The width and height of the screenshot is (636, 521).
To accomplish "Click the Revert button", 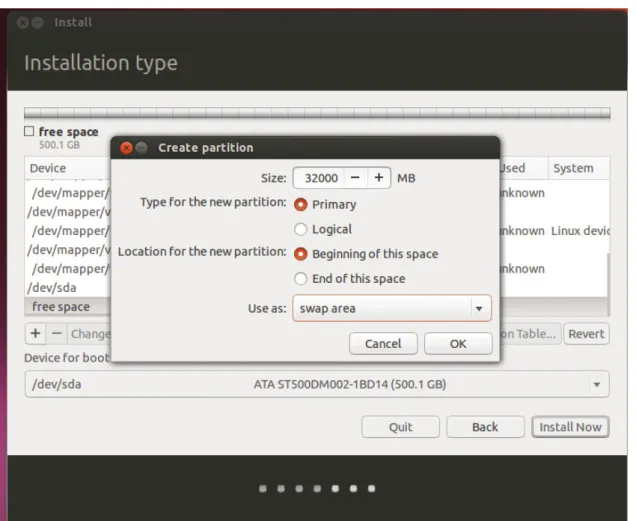I will coord(586,334).
